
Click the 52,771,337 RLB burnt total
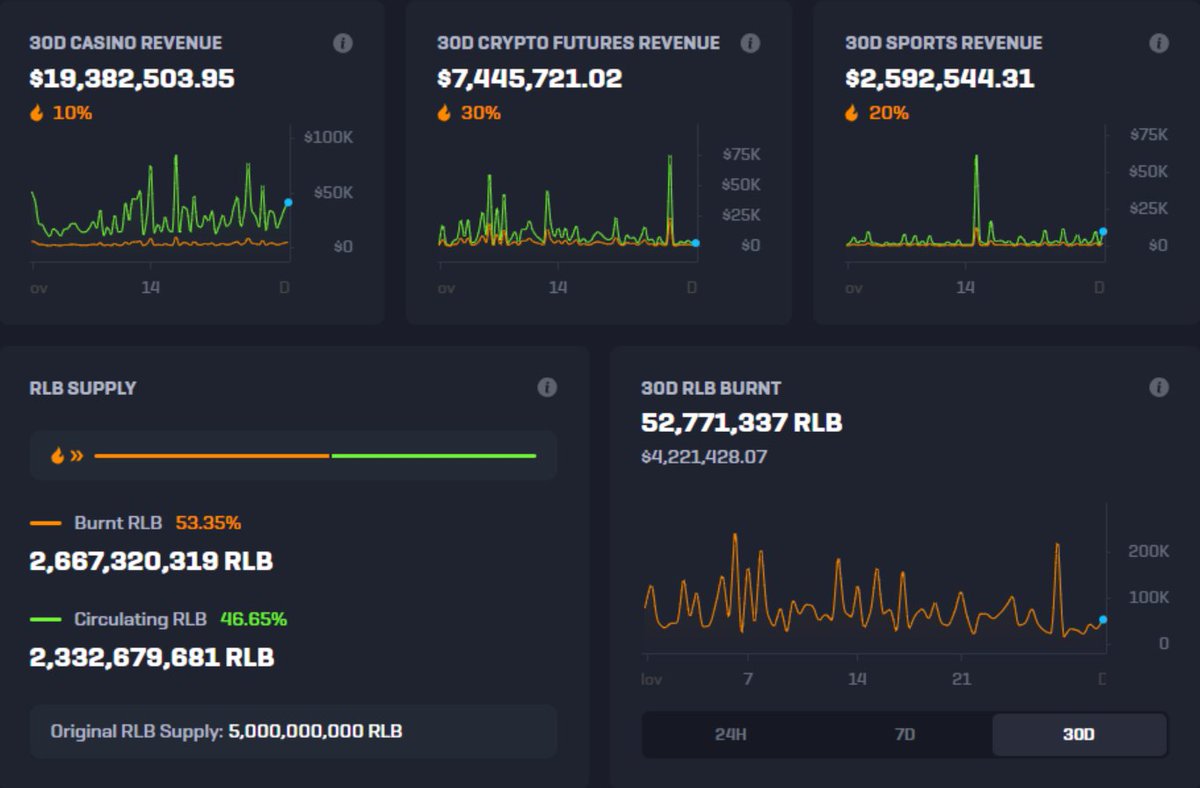[742, 423]
